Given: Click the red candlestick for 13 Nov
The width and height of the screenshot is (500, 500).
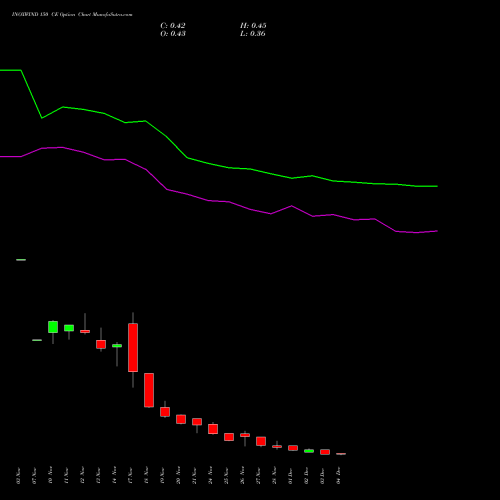Looking at the screenshot, I should tap(101, 344).
